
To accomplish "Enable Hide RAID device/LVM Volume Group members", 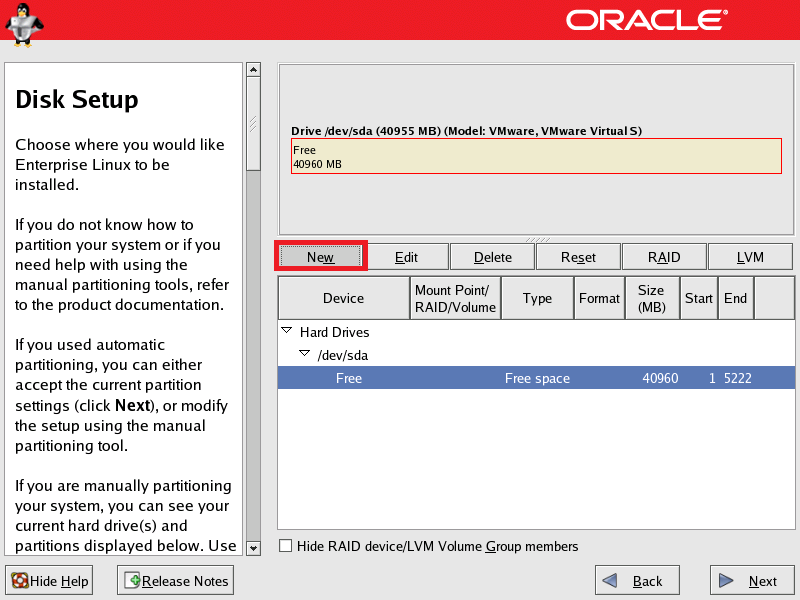I will pyautogui.click(x=286, y=546).
